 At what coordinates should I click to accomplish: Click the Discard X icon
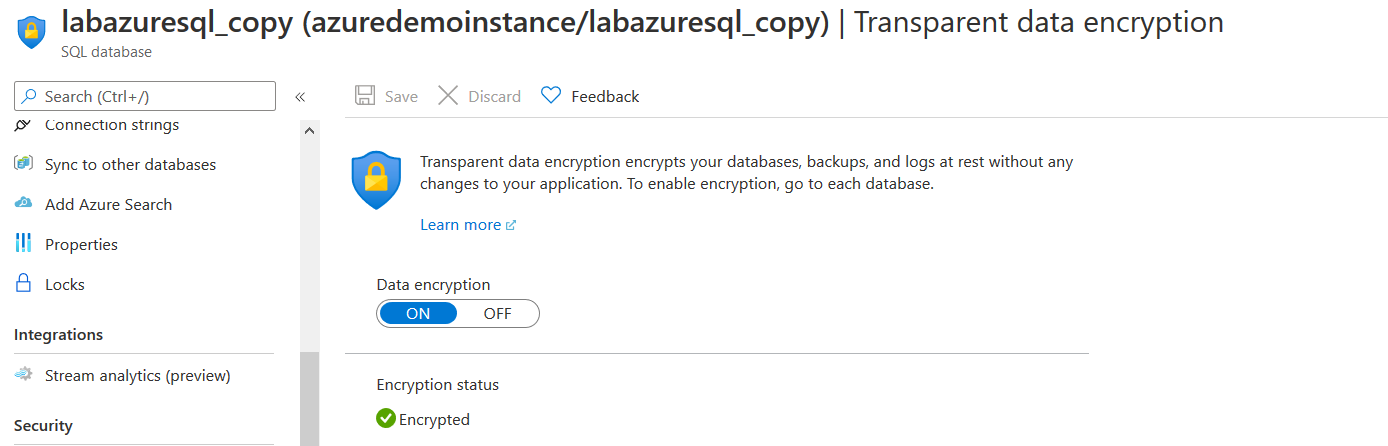[x=448, y=96]
